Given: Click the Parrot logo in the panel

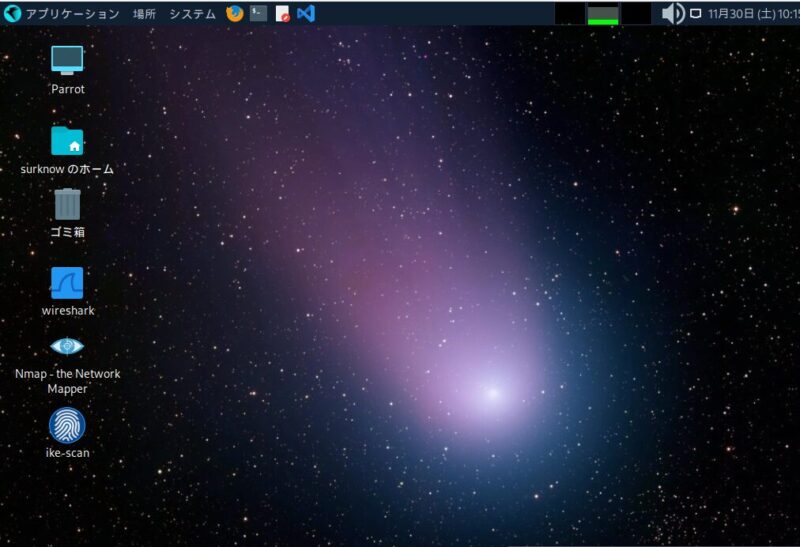Looking at the screenshot, I should point(12,13).
